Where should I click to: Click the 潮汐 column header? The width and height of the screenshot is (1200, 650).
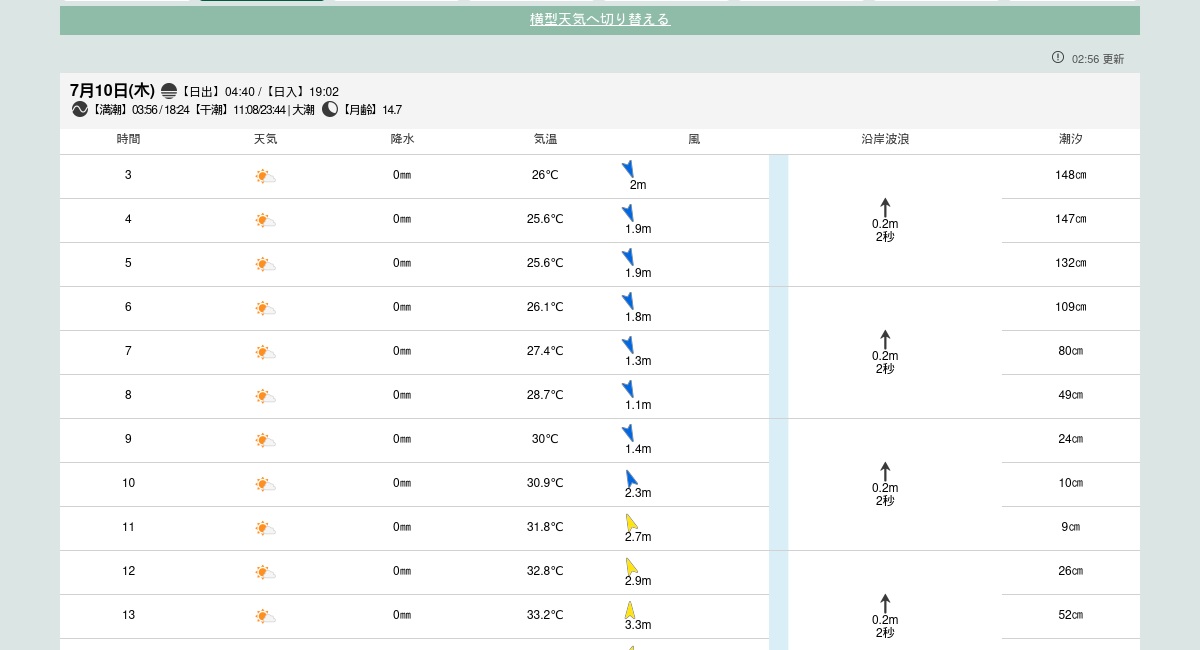1070,139
